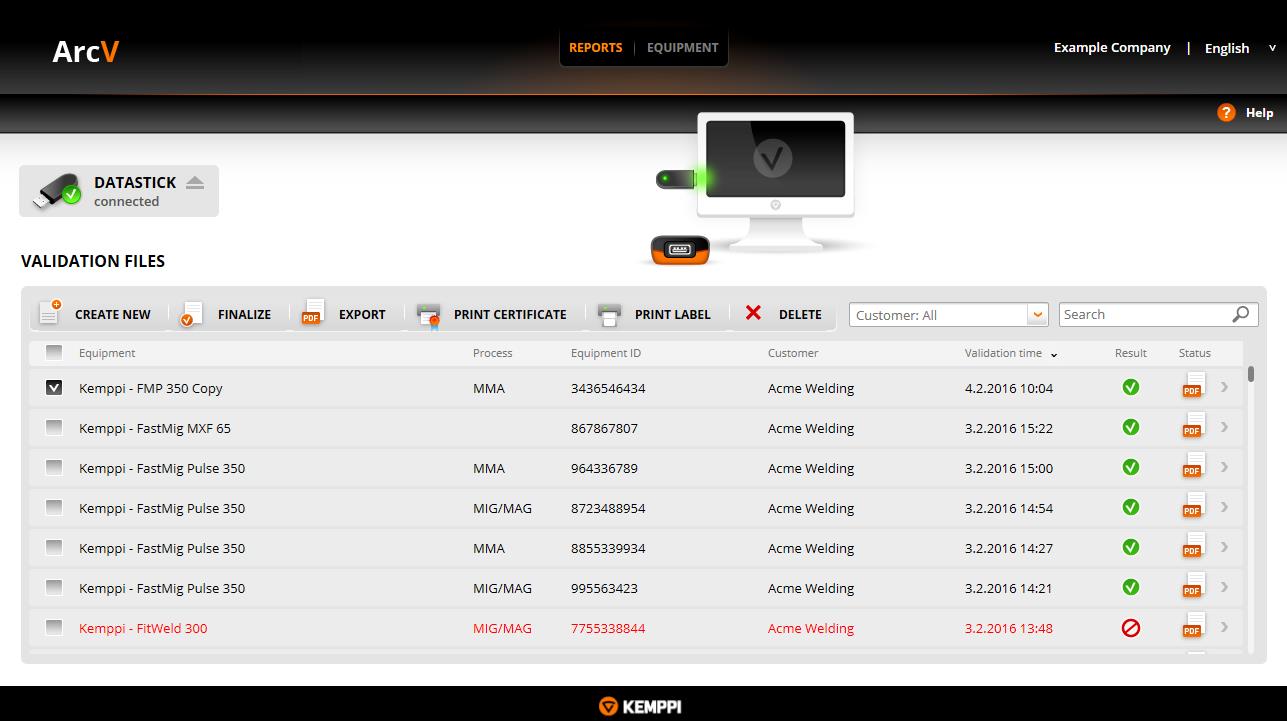The image size is (1287, 721).
Task: Click the DataStick connected USB icon
Action: [x=57, y=190]
